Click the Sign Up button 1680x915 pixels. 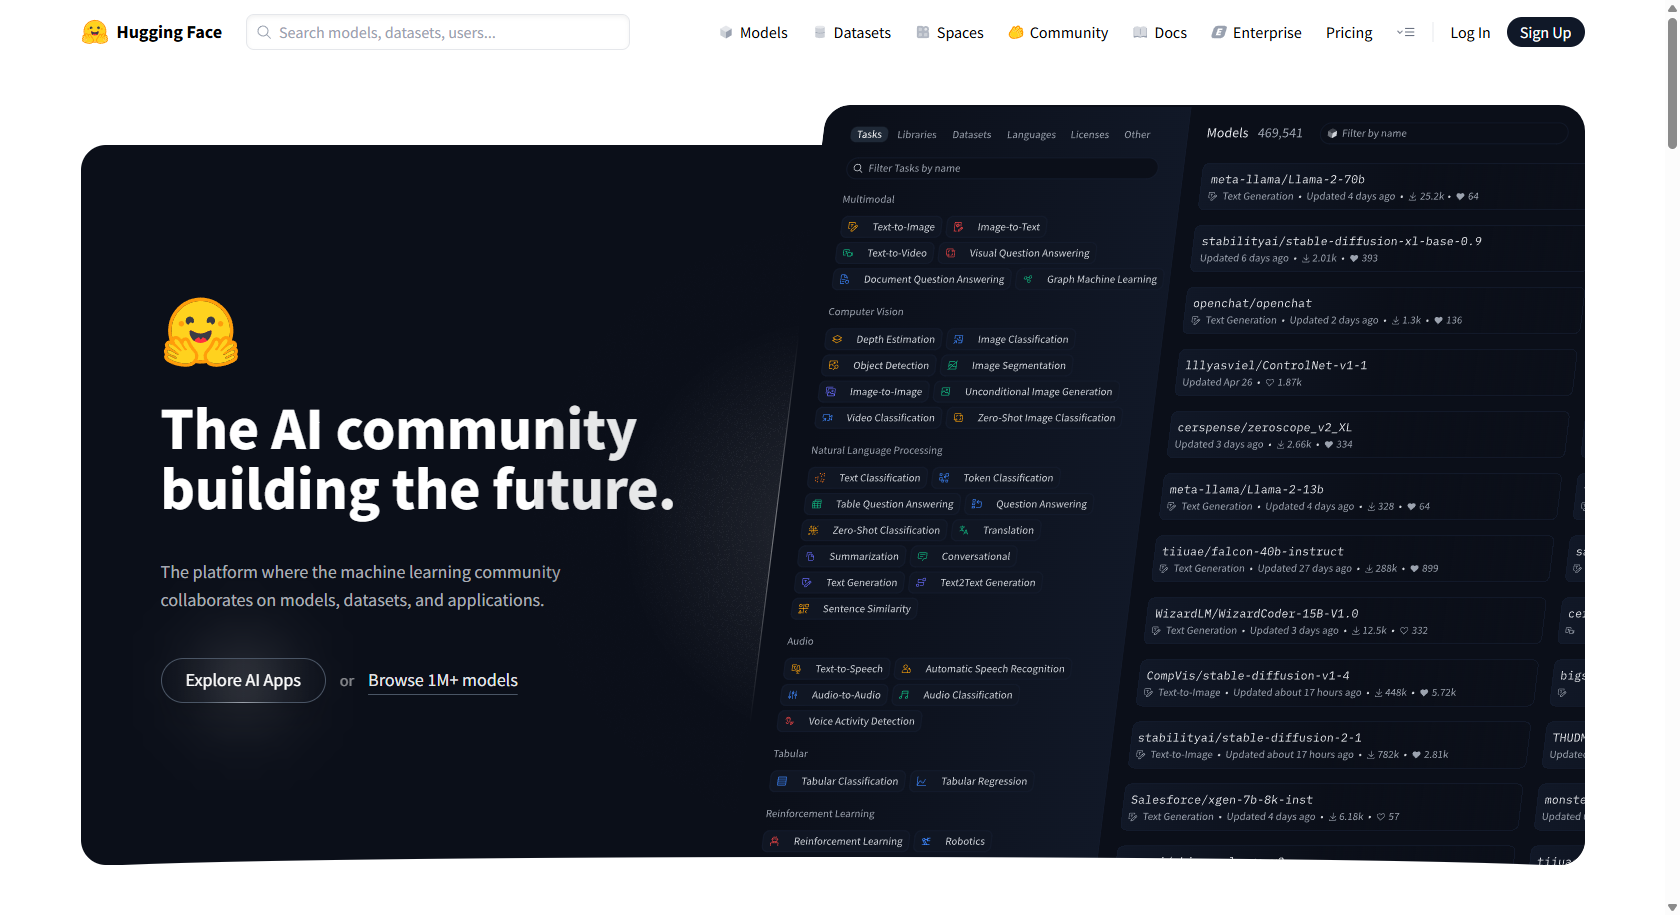1545,32
